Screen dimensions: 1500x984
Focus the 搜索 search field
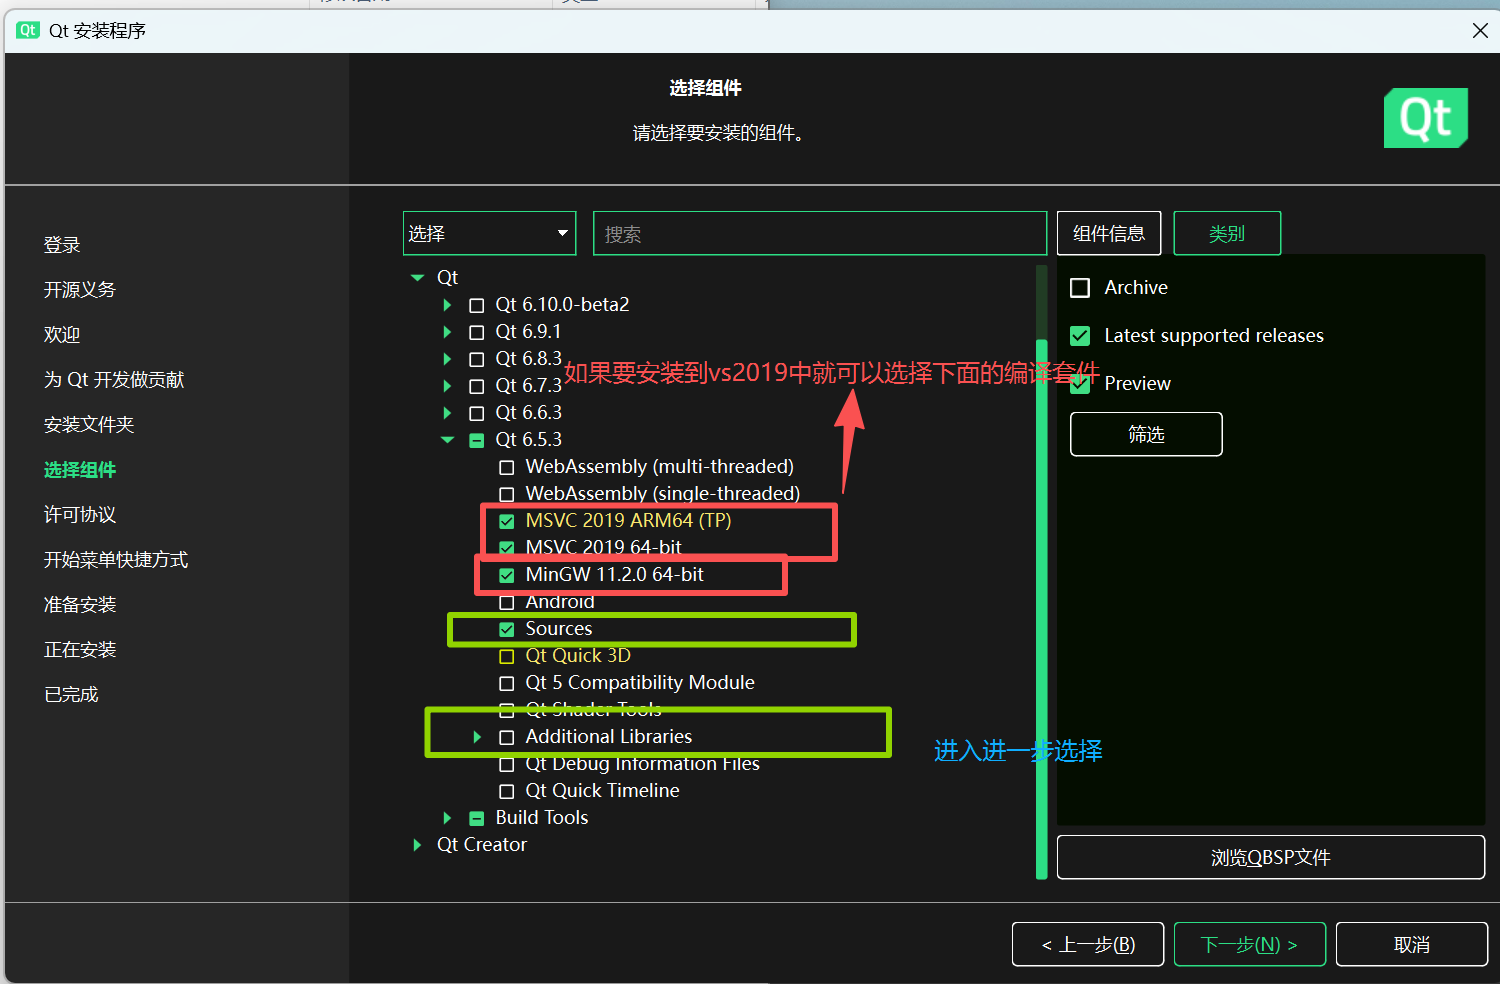tap(820, 233)
